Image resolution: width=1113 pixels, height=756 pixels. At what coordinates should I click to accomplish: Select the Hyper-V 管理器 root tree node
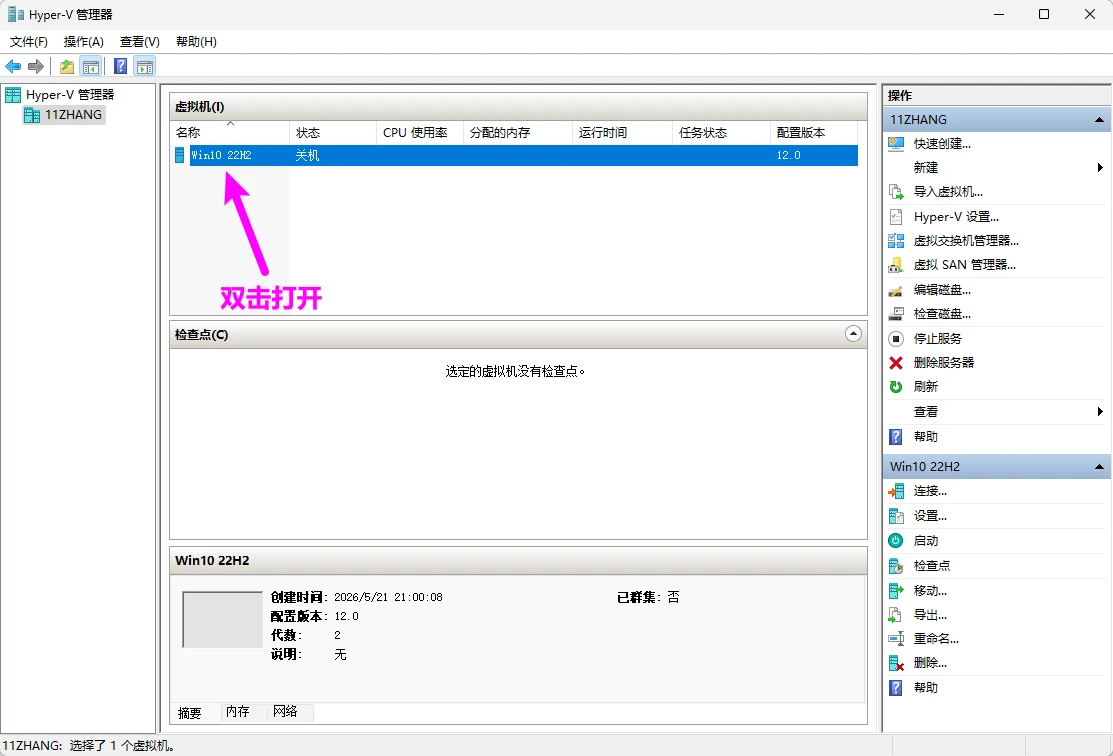click(x=70, y=94)
